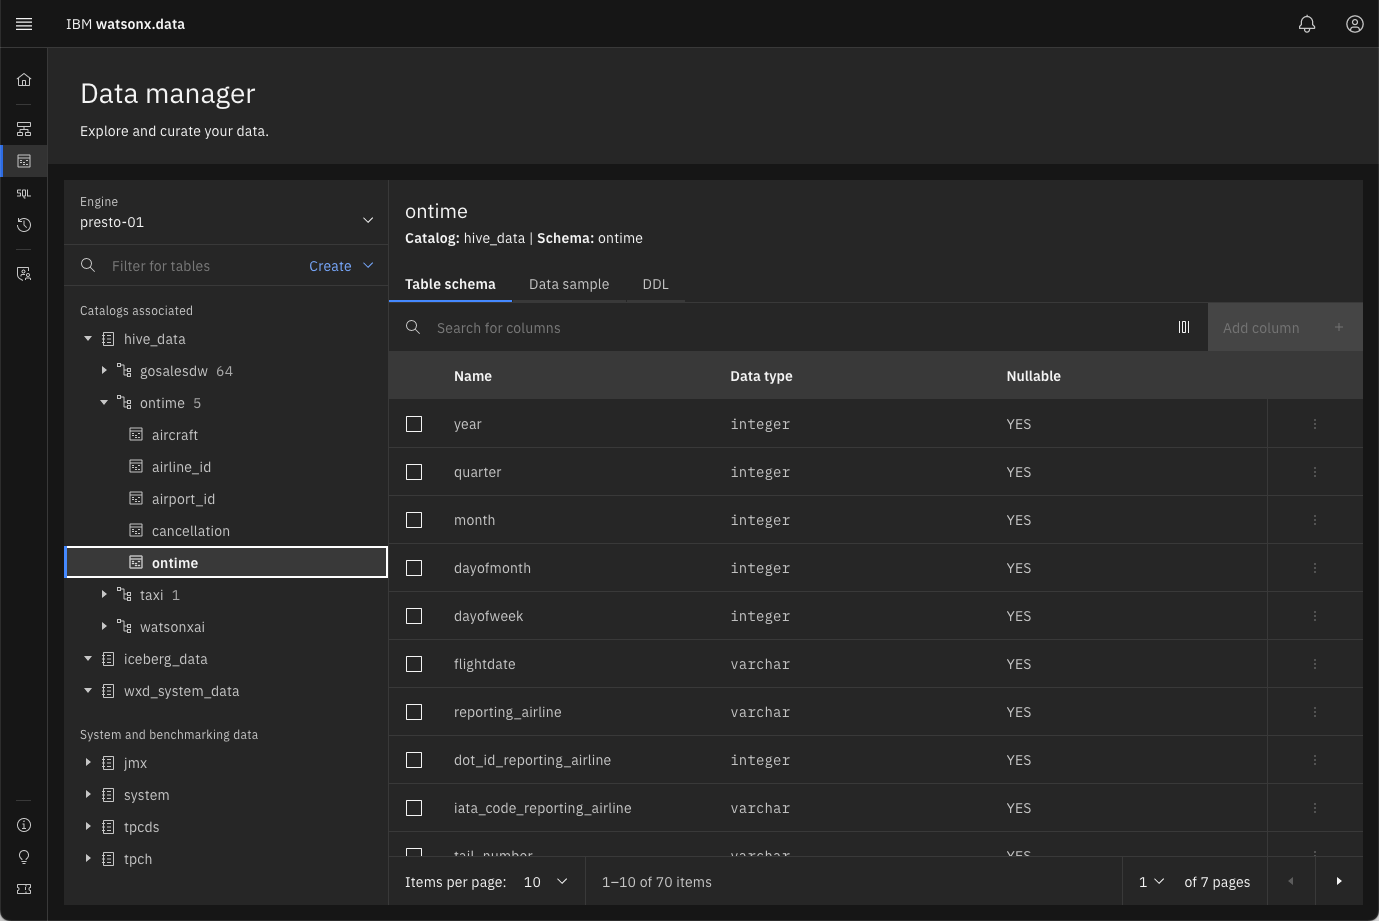Open the hamburger navigation menu

click(24, 24)
